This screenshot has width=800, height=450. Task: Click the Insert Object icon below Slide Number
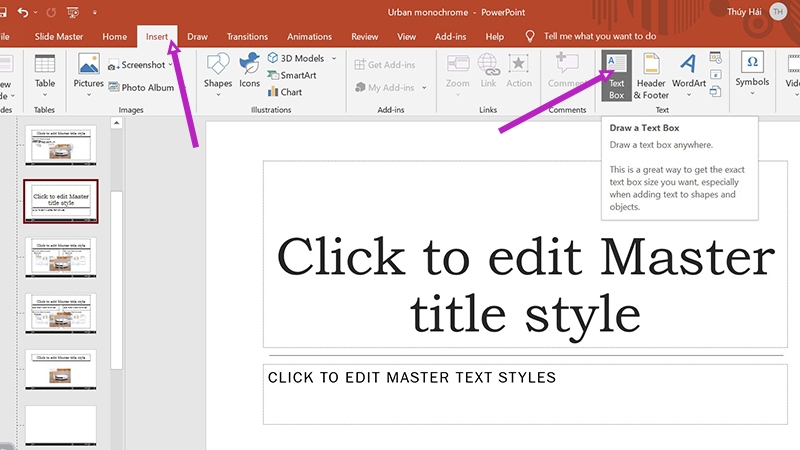(715, 92)
